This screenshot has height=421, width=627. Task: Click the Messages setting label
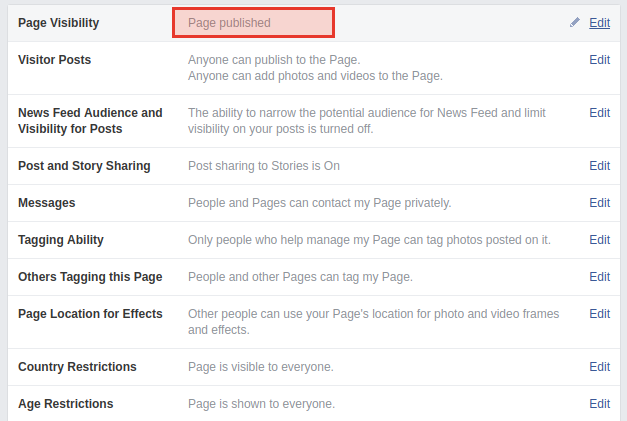[47, 203]
